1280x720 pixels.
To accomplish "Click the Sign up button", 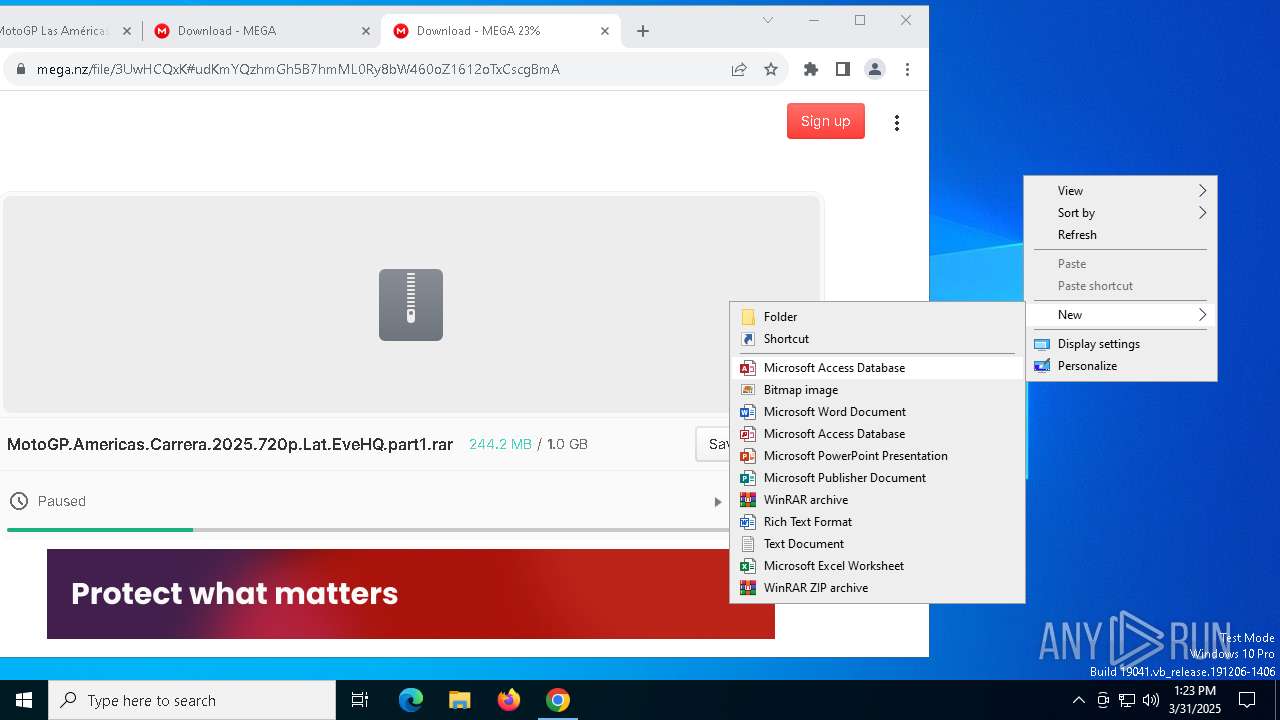I will (826, 121).
